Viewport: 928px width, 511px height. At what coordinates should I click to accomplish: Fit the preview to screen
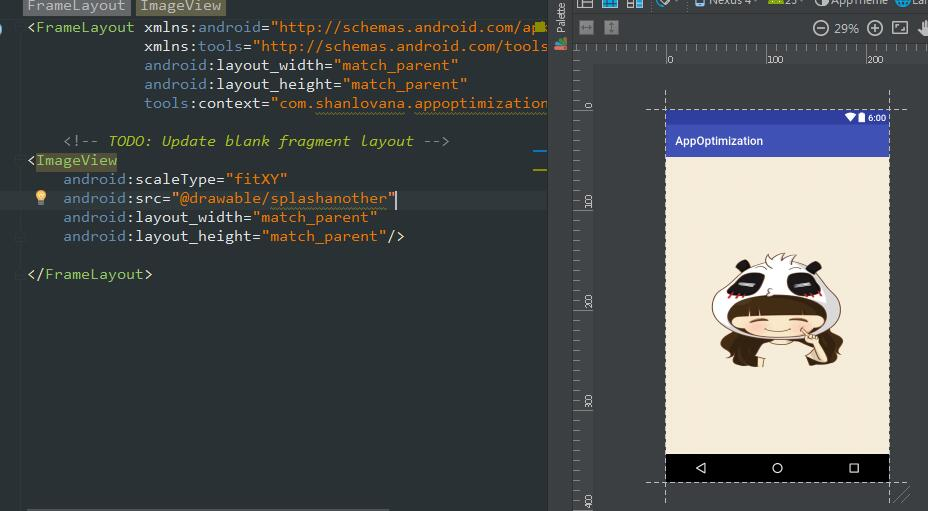click(900, 28)
